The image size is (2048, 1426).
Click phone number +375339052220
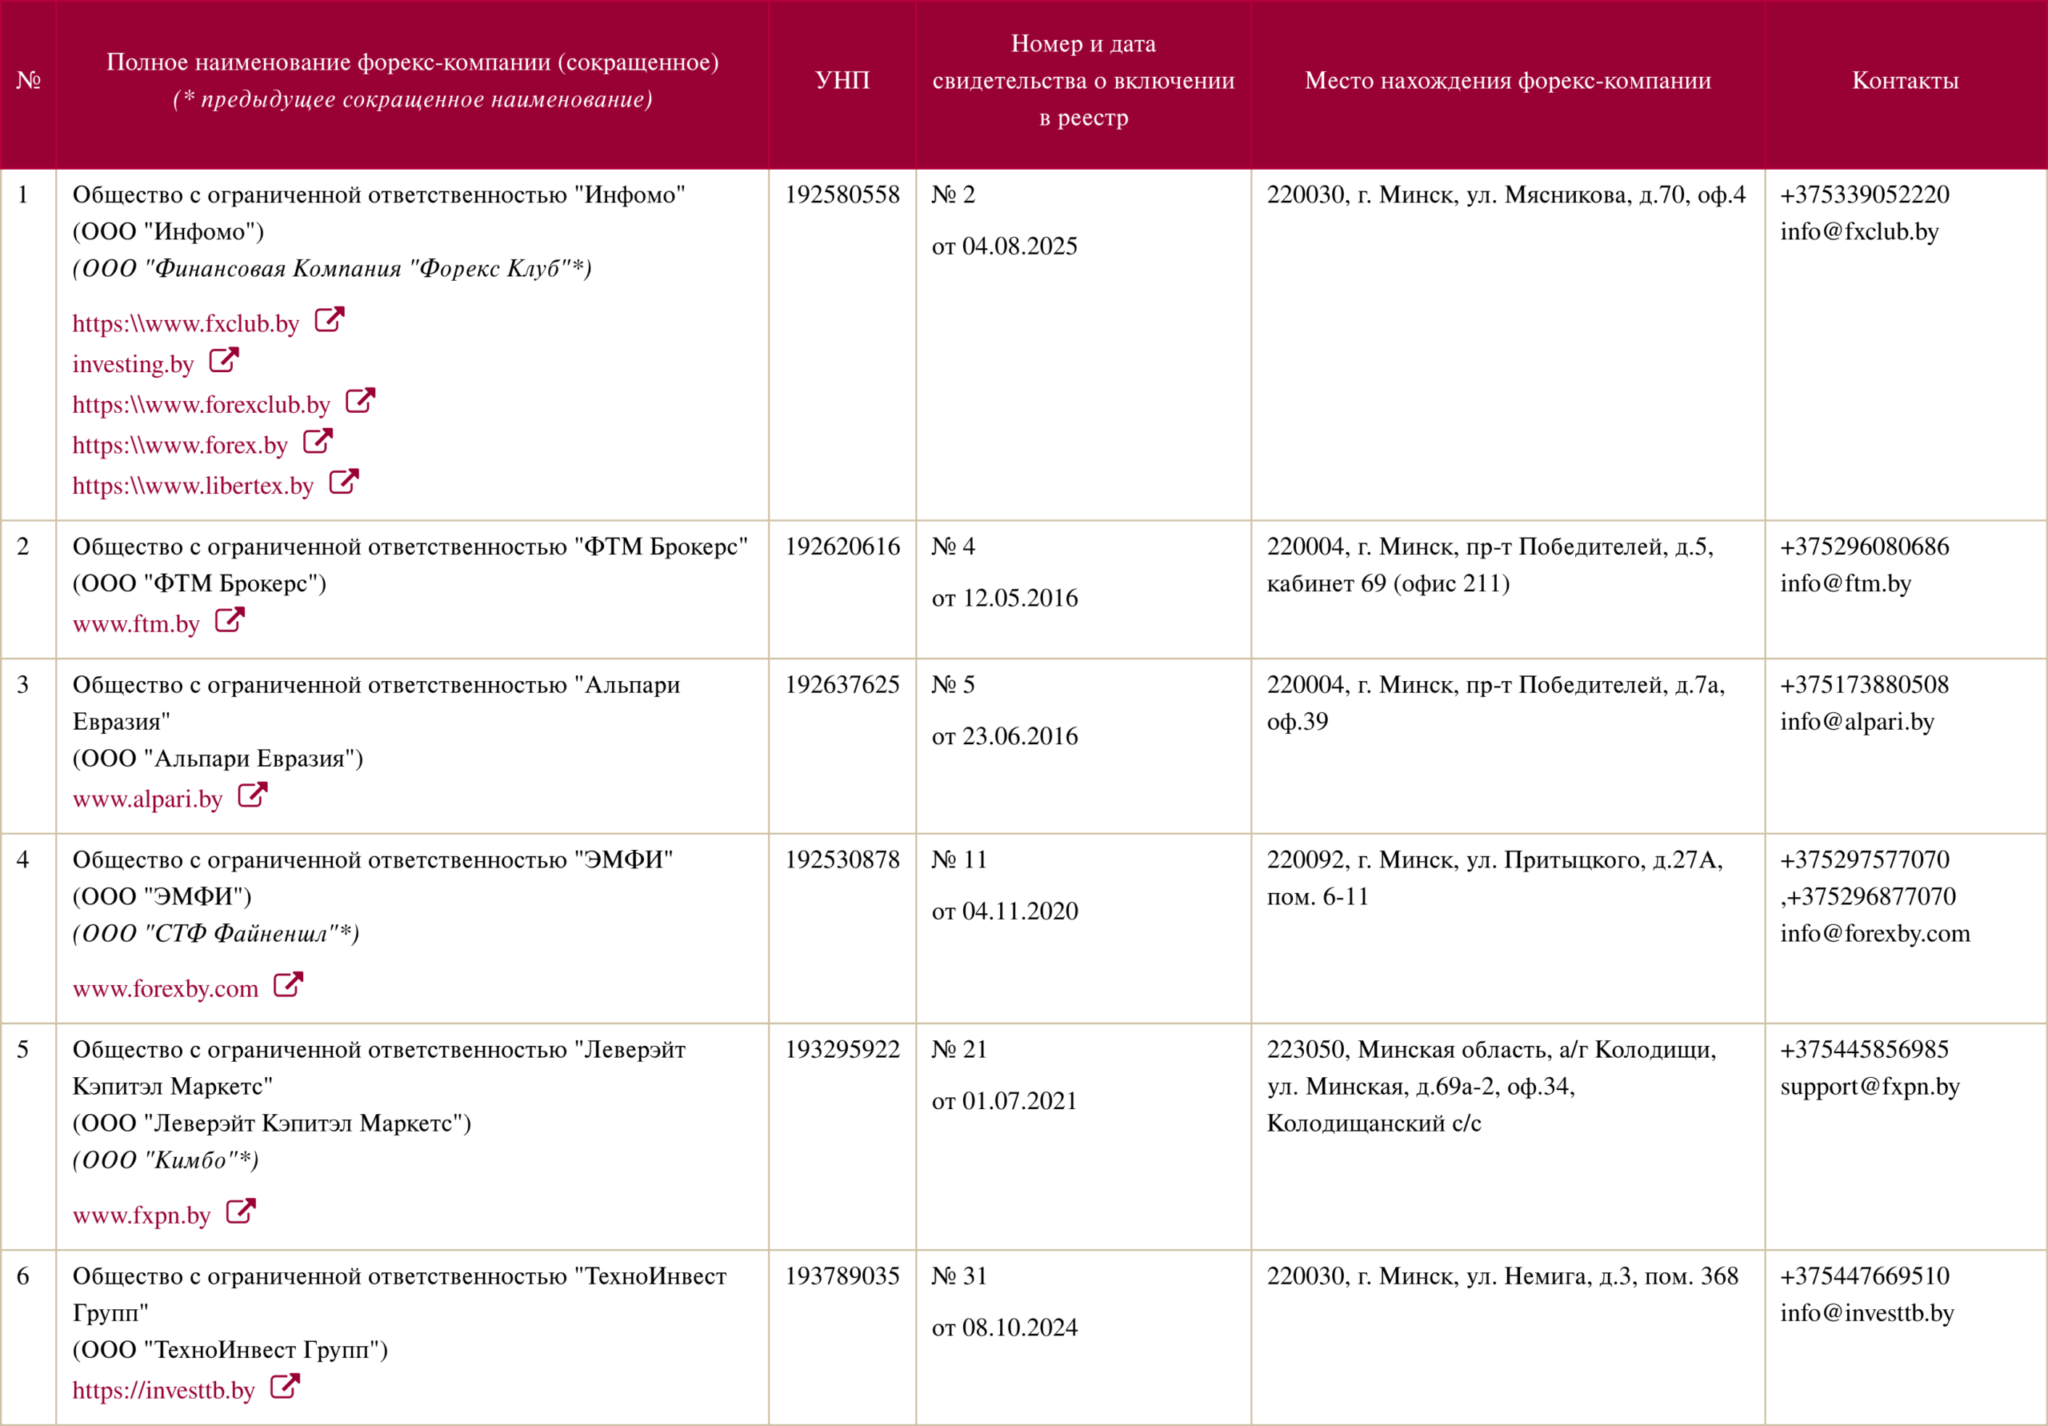click(x=1865, y=195)
